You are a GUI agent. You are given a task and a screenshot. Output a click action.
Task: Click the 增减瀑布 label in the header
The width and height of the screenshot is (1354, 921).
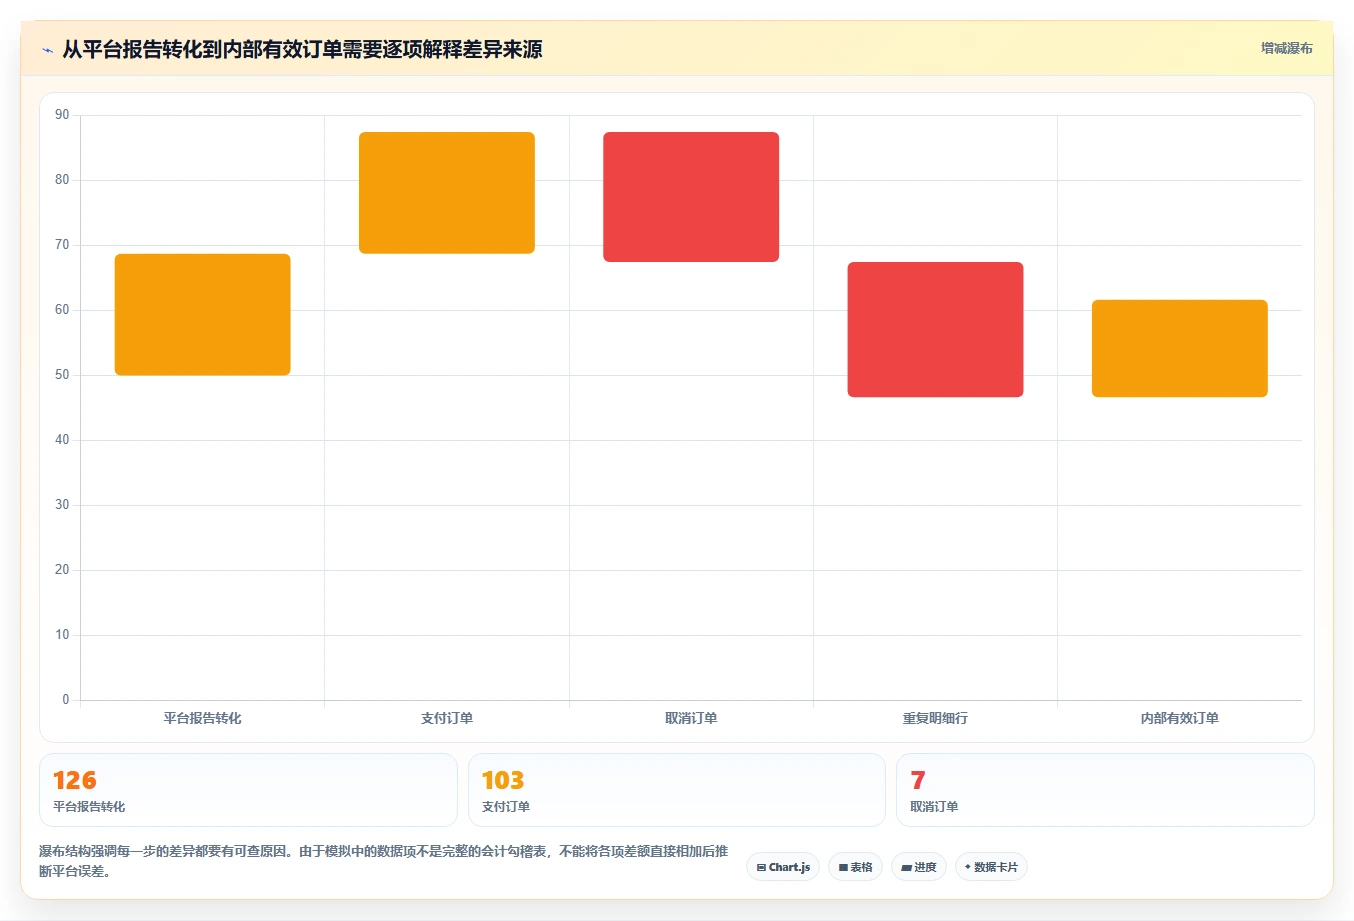(1286, 48)
